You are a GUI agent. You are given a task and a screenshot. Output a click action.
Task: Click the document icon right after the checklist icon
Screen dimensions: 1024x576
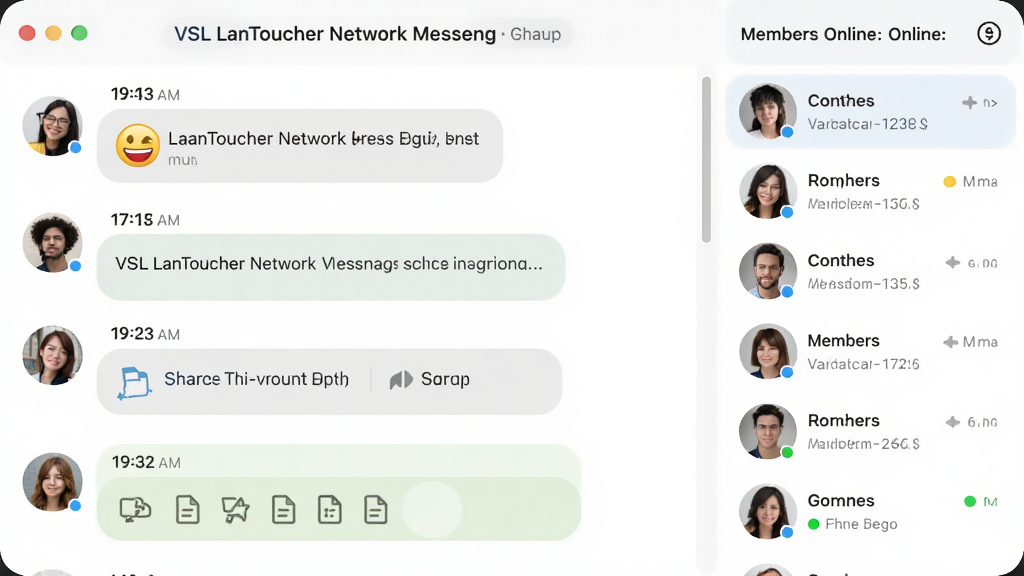click(x=376, y=509)
